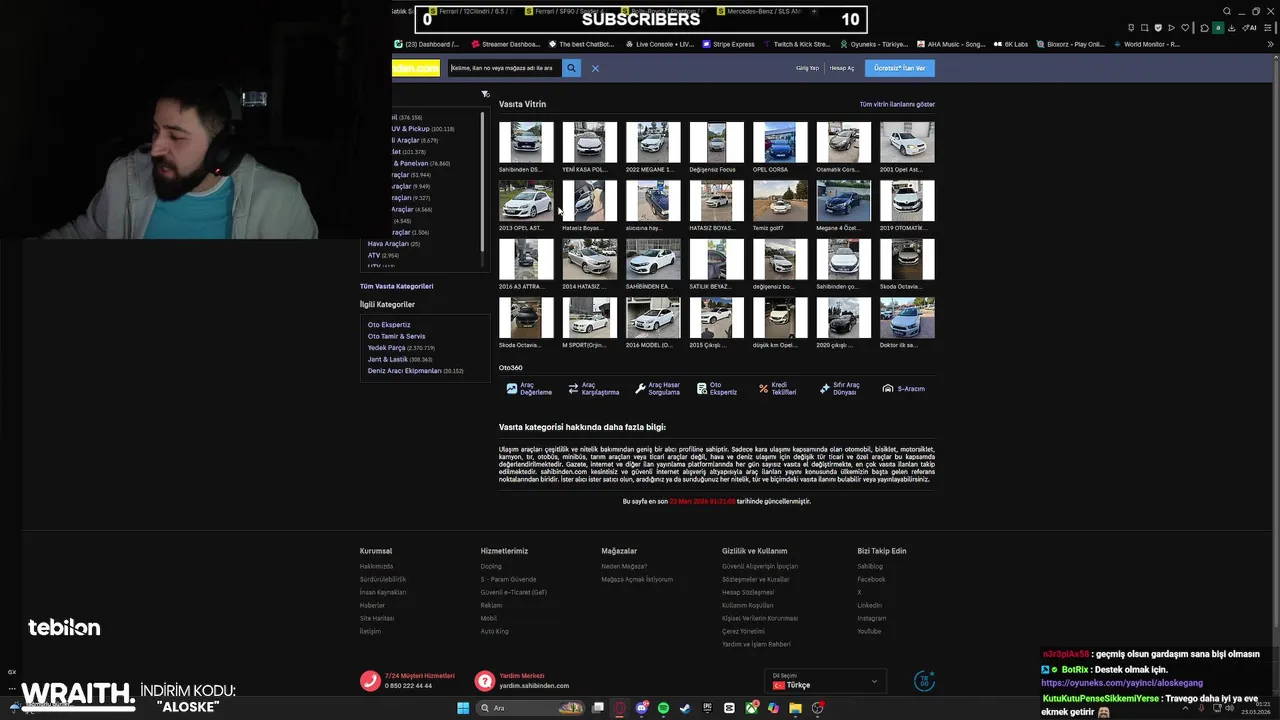Open Steam from the taskbar
This screenshot has width=1280, height=720.
(686, 708)
